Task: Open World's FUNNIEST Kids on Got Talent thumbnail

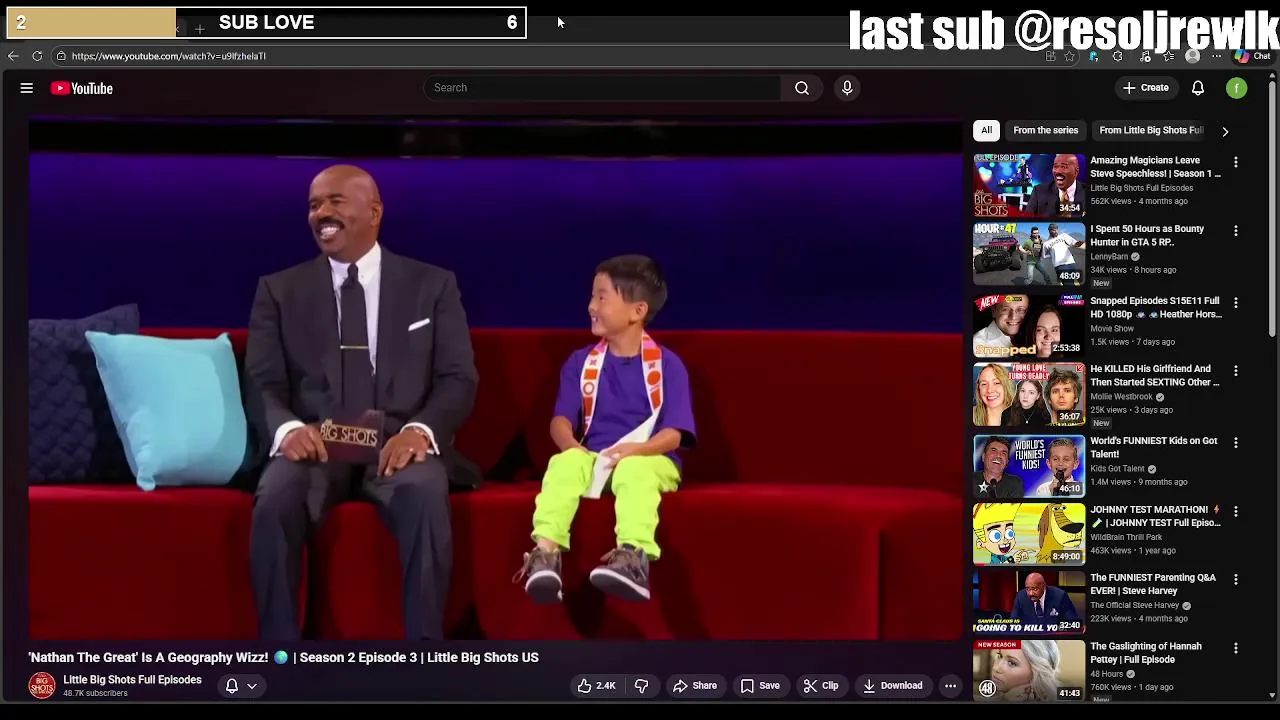Action: (1029, 466)
